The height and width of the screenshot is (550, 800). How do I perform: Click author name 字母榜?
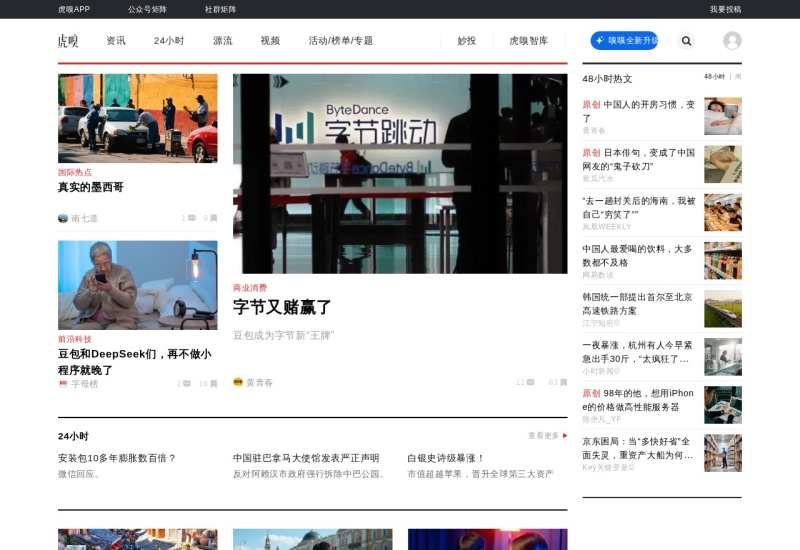click(x=84, y=384)
